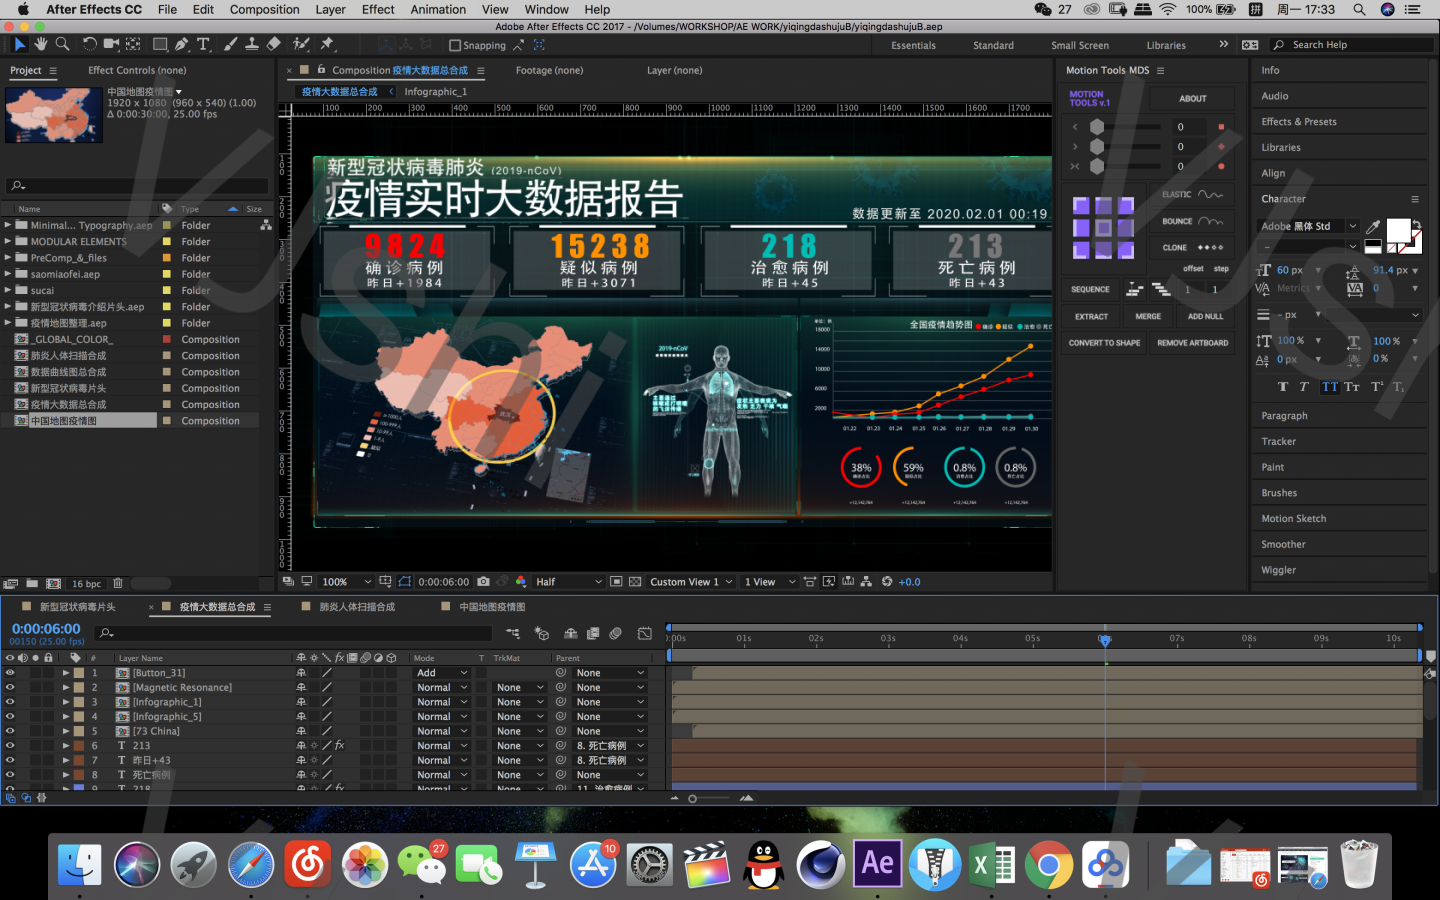Enable Faux Bold text style
1440x900 pixels.
1283,387
